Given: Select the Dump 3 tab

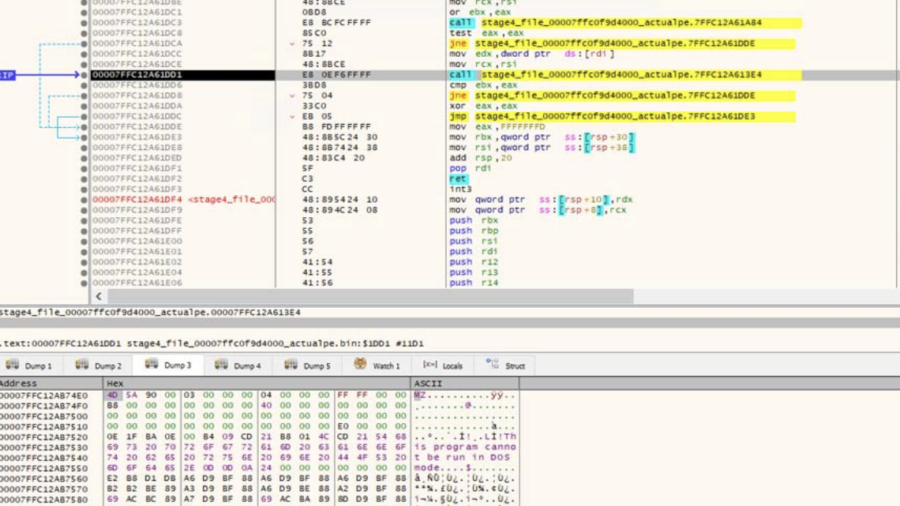Looking at the screenshot, I should [168, 365].
